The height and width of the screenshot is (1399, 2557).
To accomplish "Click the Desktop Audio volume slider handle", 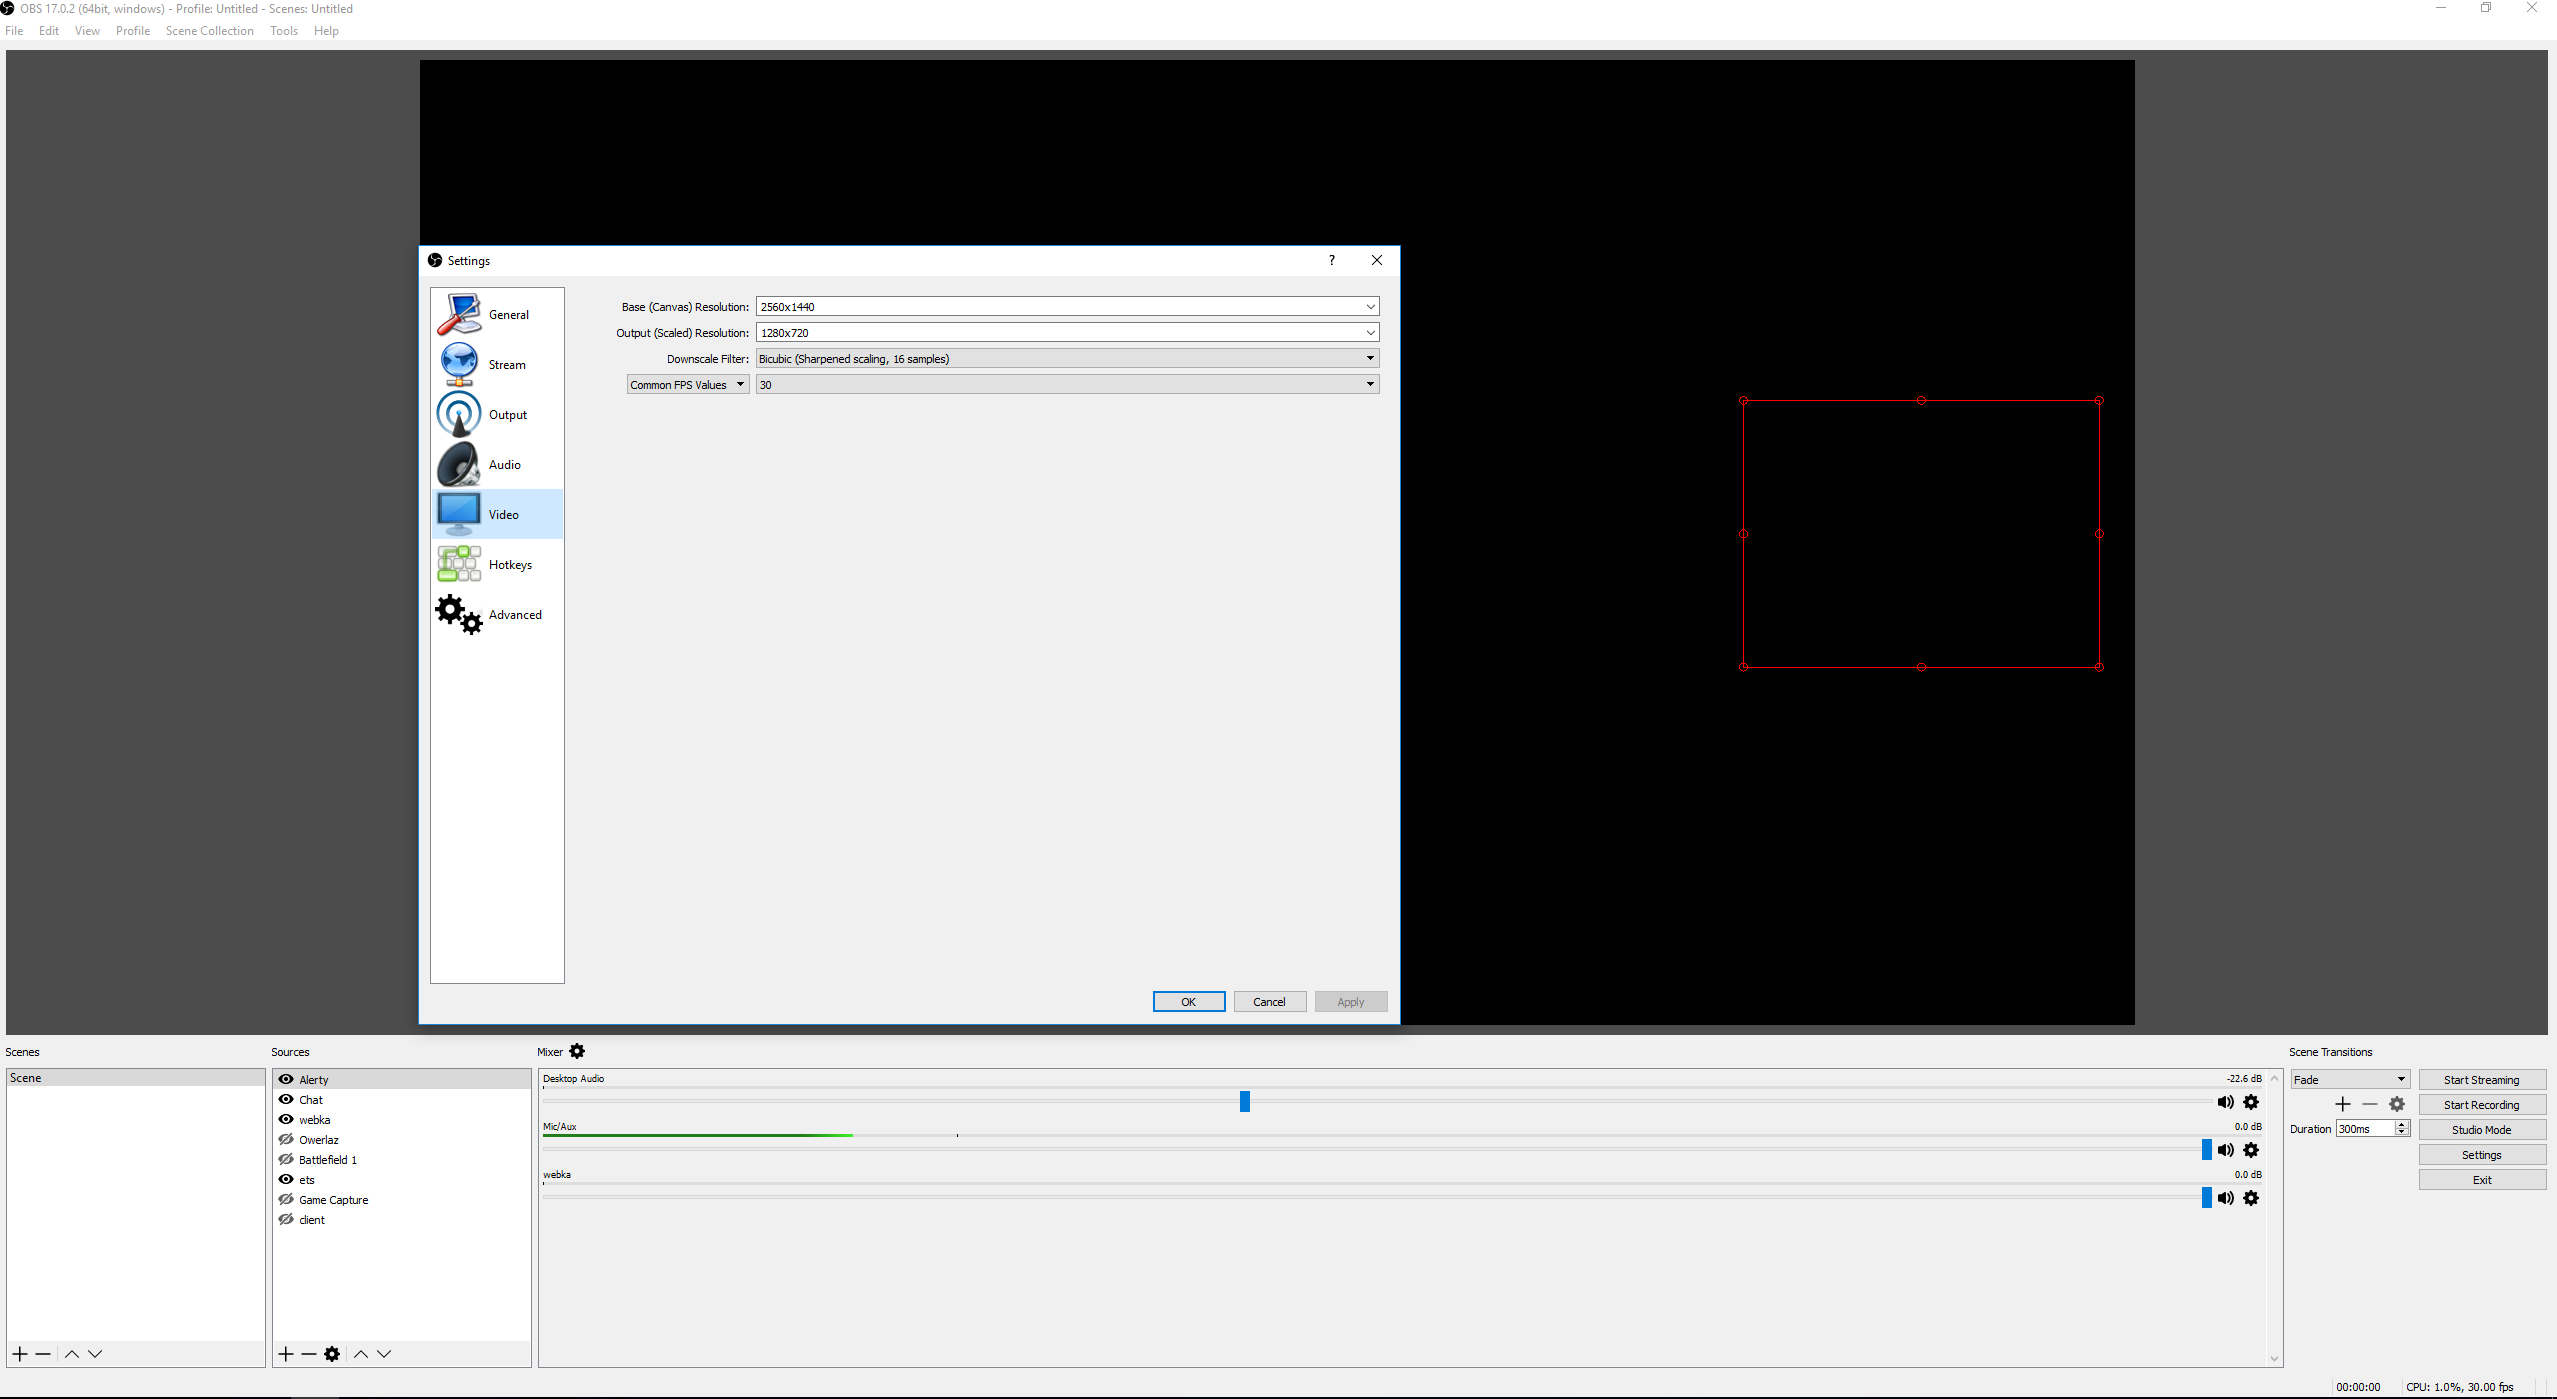I will tap(1245, 1101).
